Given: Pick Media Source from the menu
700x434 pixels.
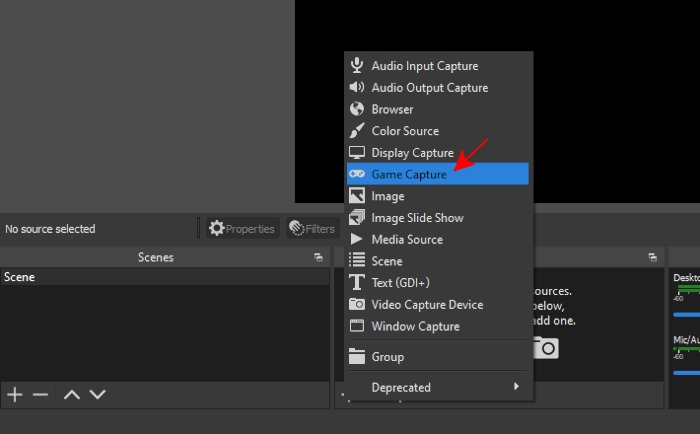Looking at the screenshot, I should [x=438, y=239].
